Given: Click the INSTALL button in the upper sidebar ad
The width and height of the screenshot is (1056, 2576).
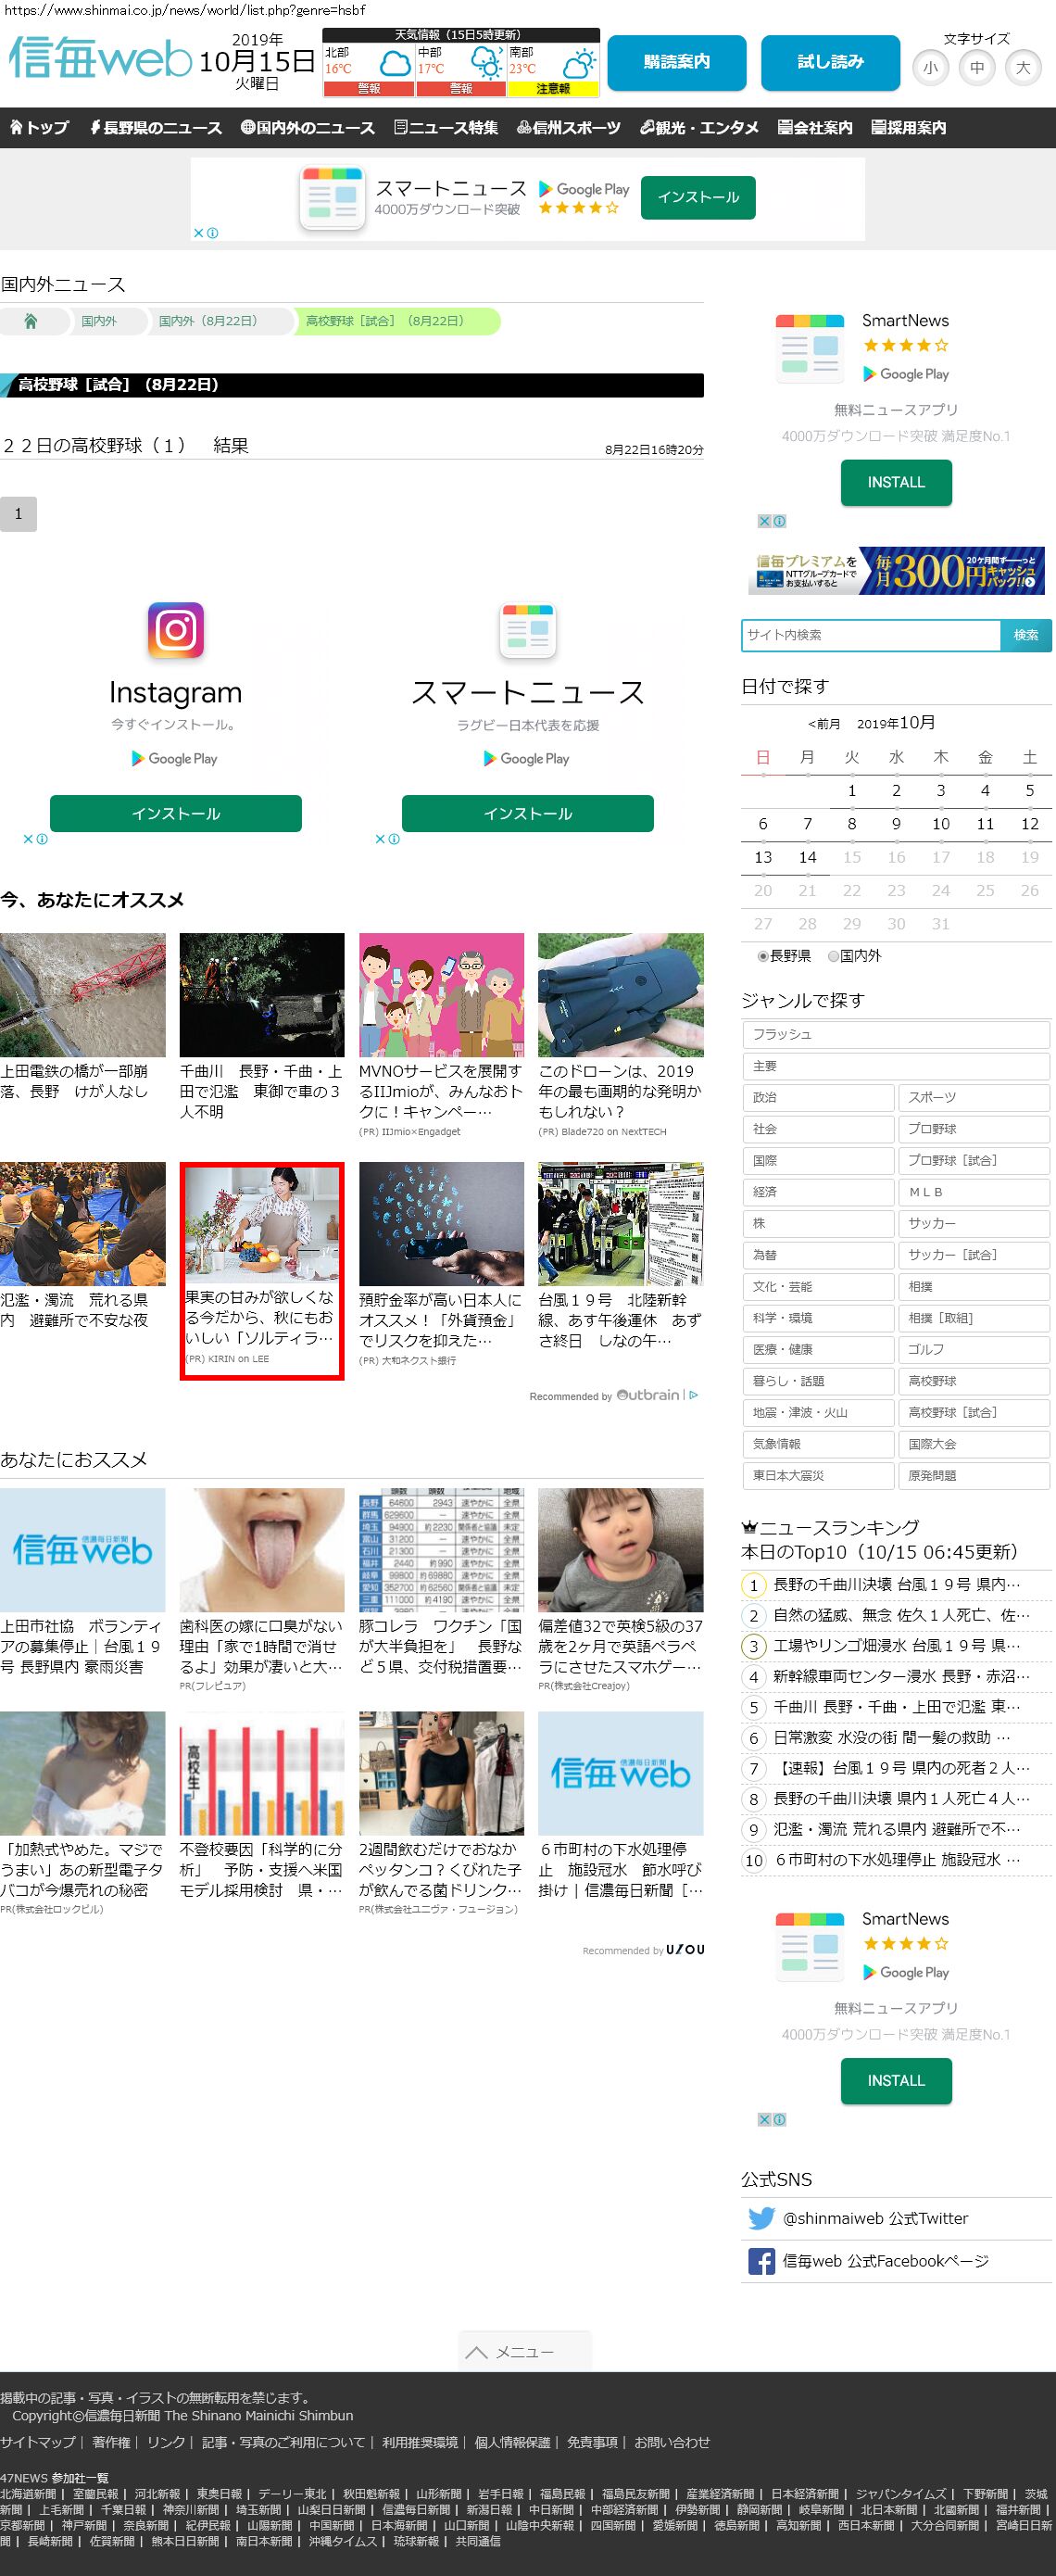Looking at the screenshot, I should coord(896,483).
